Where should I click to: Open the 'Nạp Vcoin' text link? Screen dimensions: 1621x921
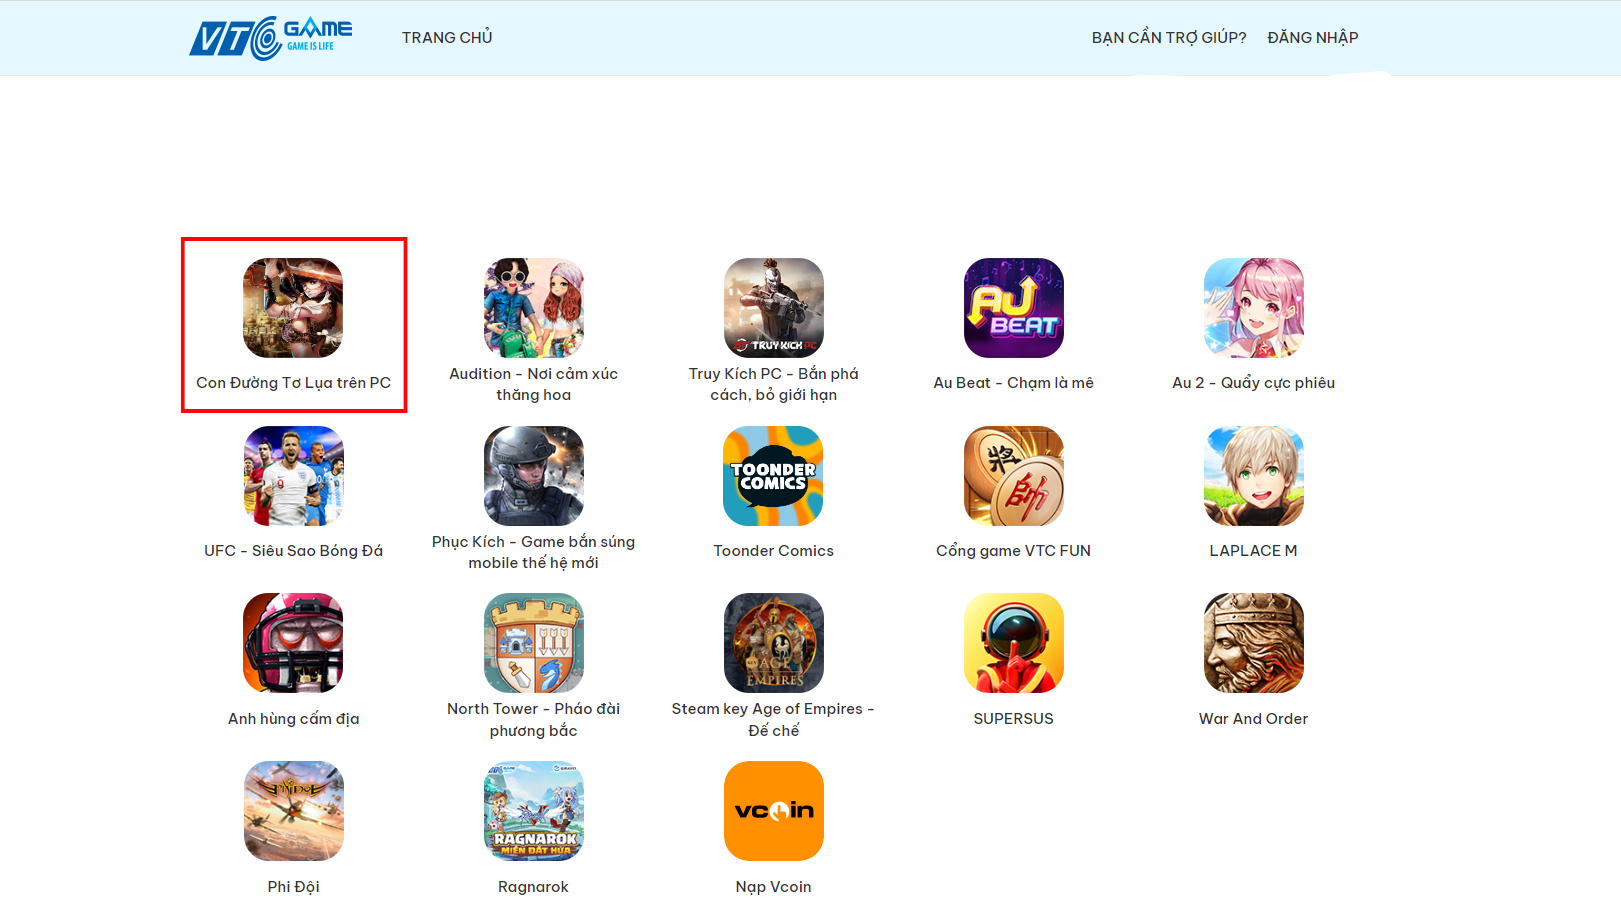pos(773,887)
